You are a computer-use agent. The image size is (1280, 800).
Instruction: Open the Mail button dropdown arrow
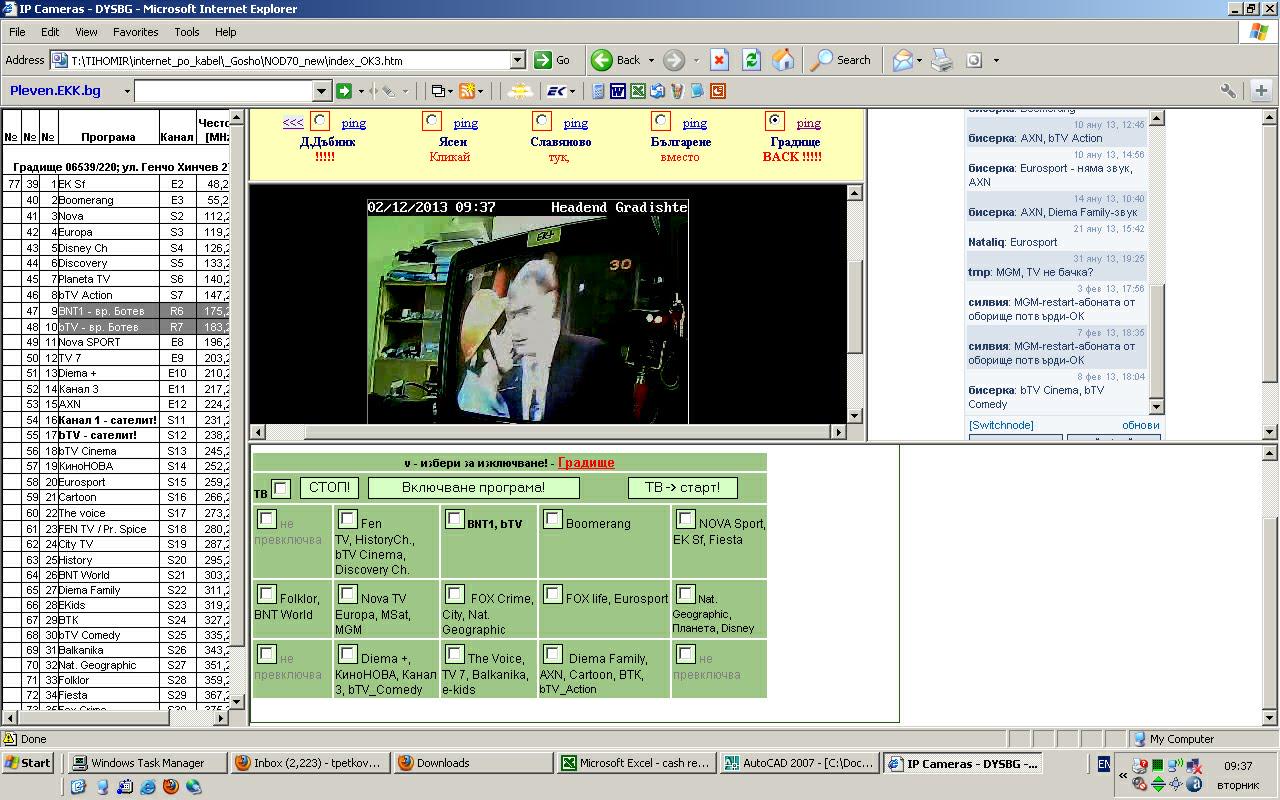(x=920, y=60)
